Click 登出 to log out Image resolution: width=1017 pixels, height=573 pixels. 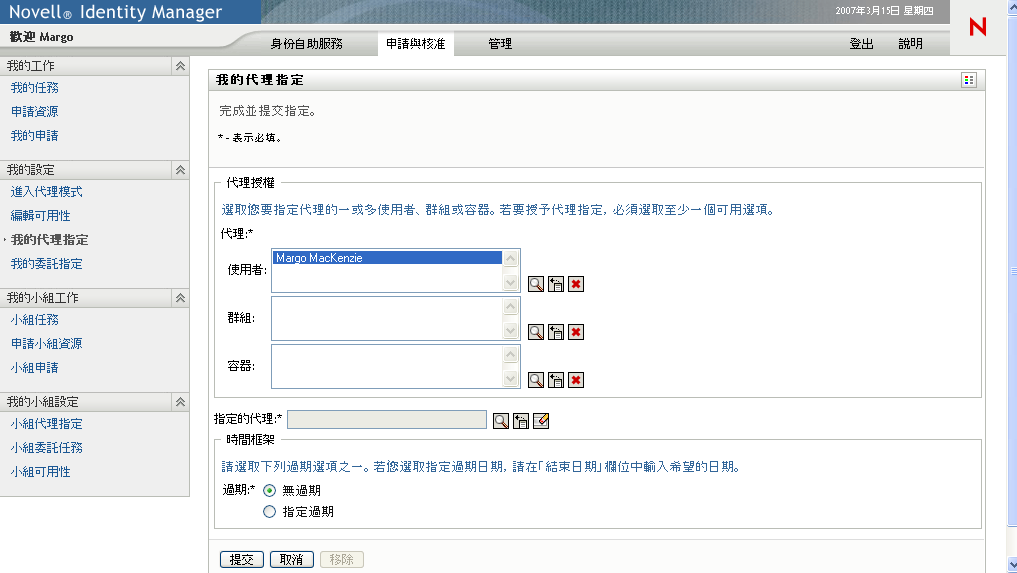[x=861, y=43]
